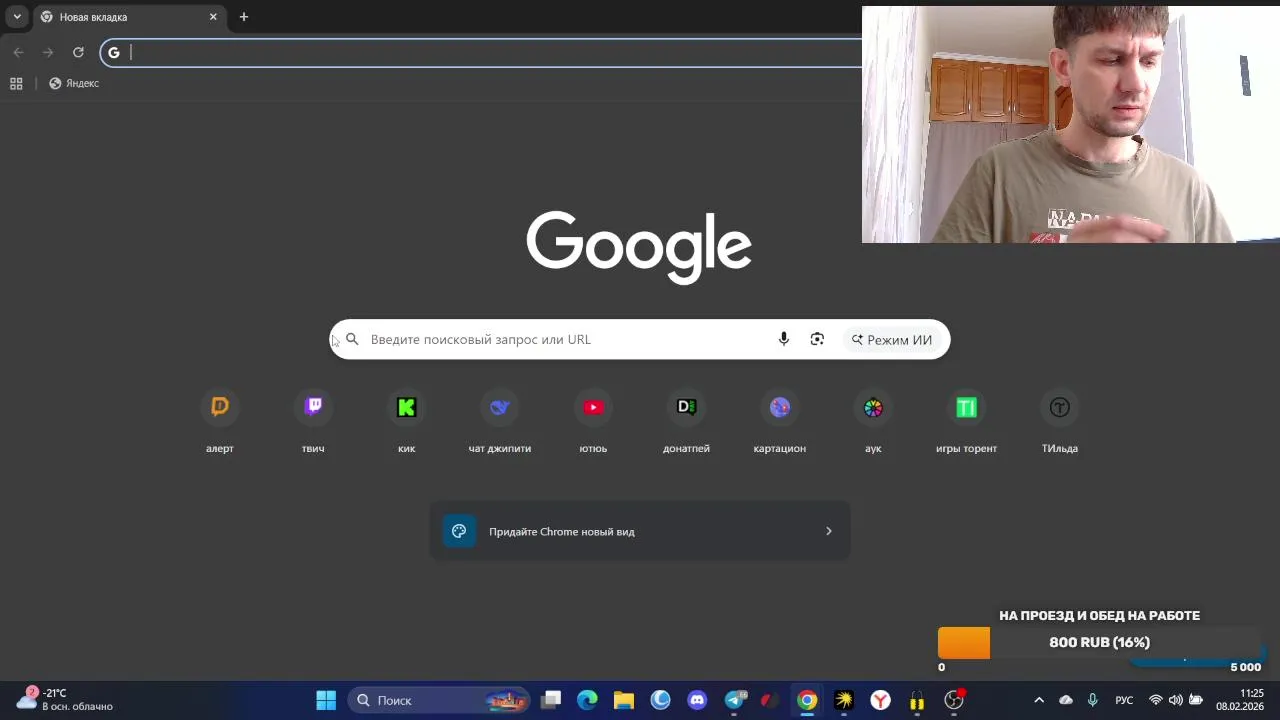Open the volume speaker icon

coord(1176,700)
